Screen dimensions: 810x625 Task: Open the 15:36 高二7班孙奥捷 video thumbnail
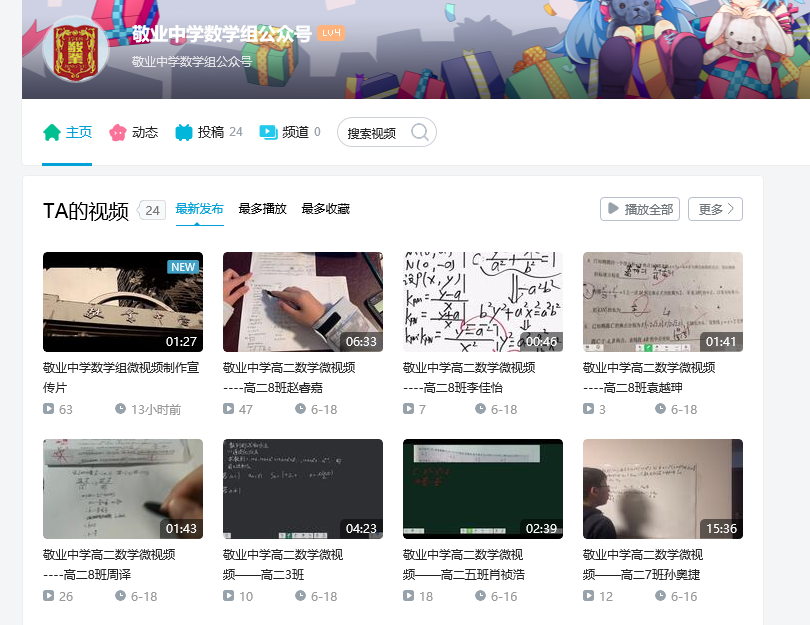(662, 488)
